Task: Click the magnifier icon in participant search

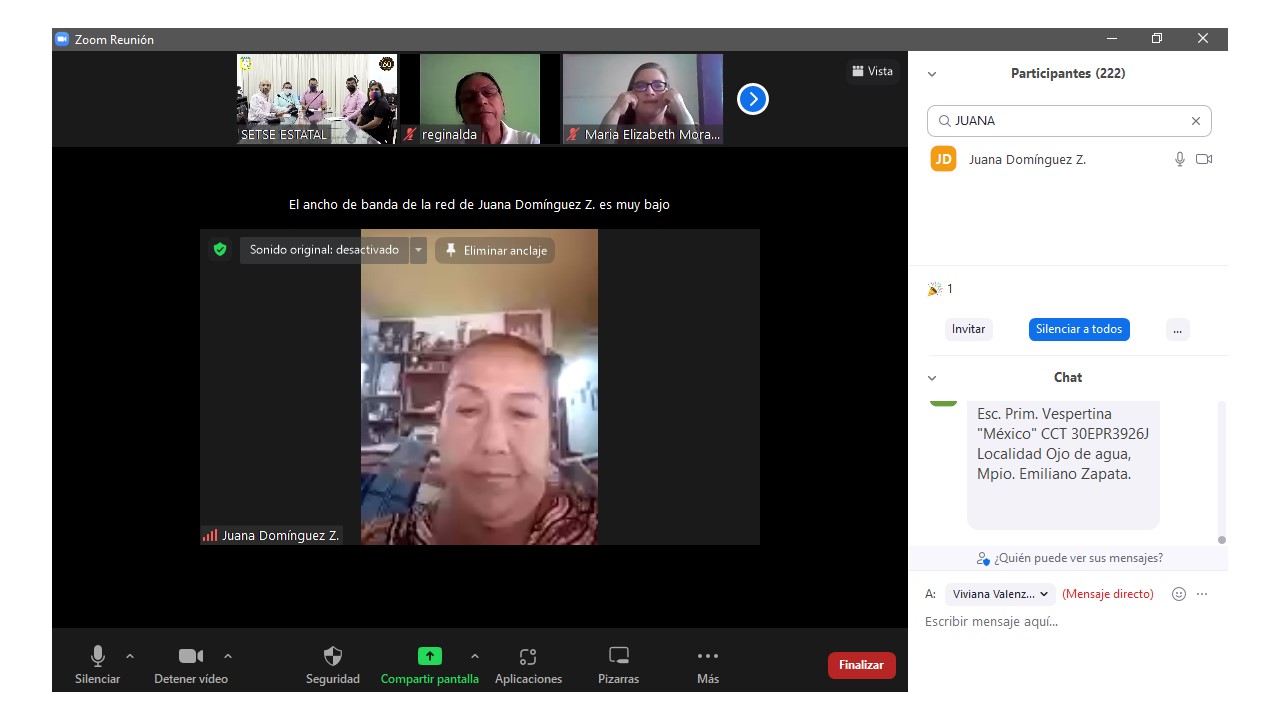Action: click(944, 121)
